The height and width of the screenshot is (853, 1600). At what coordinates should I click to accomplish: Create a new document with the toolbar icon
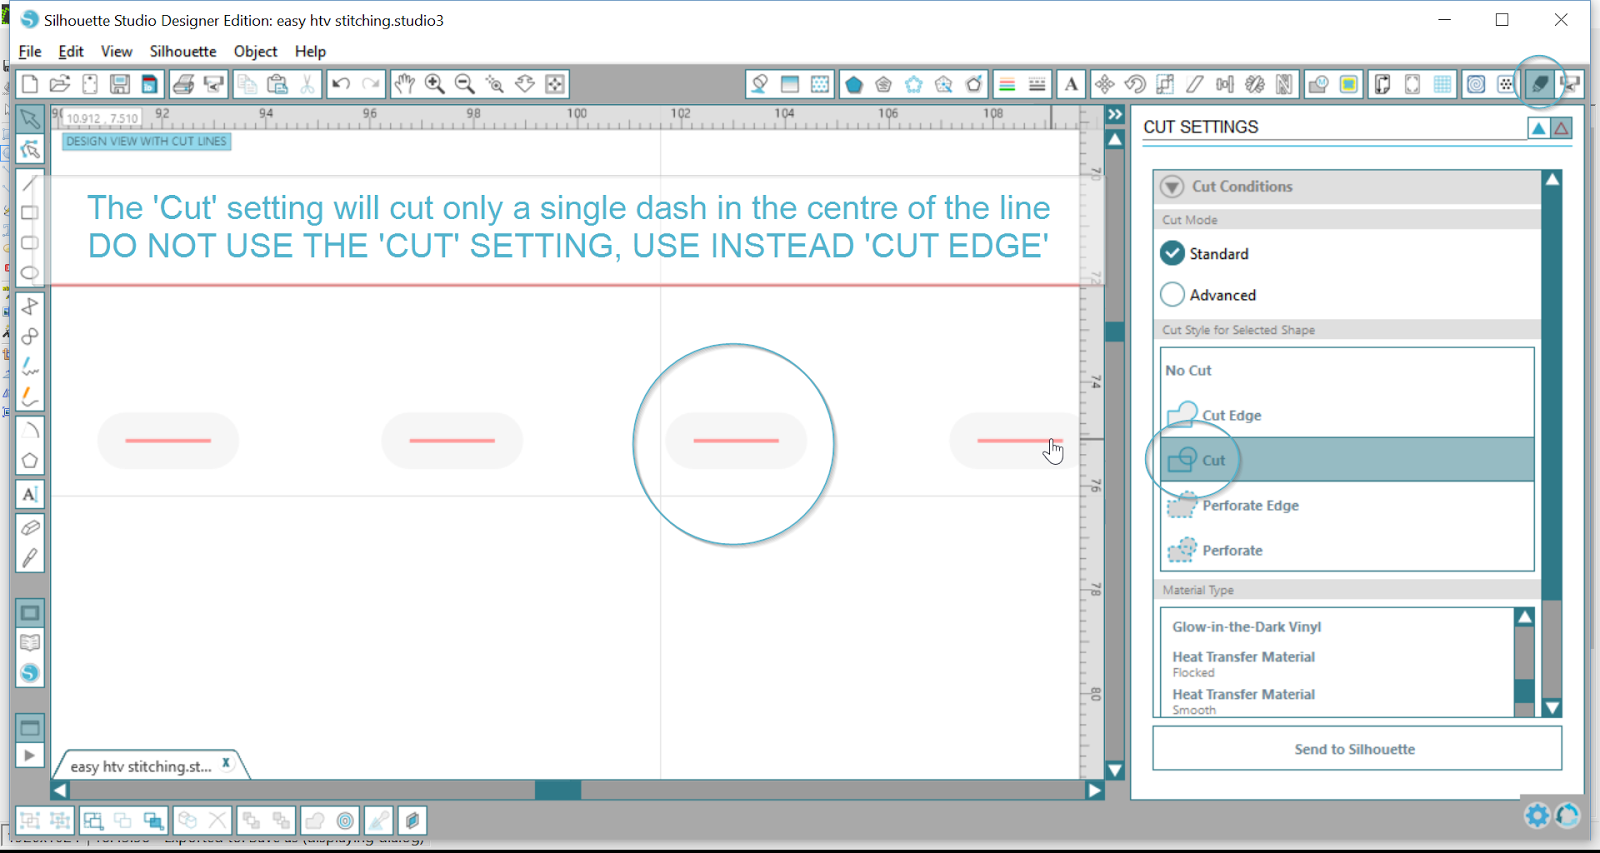pyautogui.click(x=30, y=84)
